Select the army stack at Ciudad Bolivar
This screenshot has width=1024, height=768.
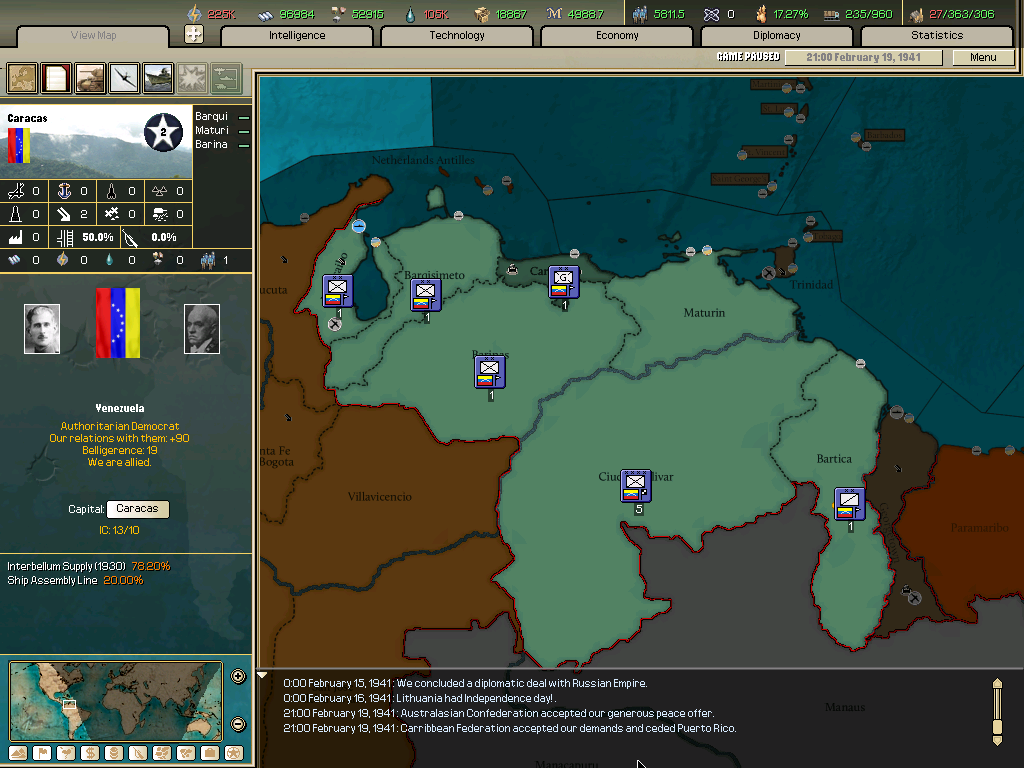click(x=634, y=485)
